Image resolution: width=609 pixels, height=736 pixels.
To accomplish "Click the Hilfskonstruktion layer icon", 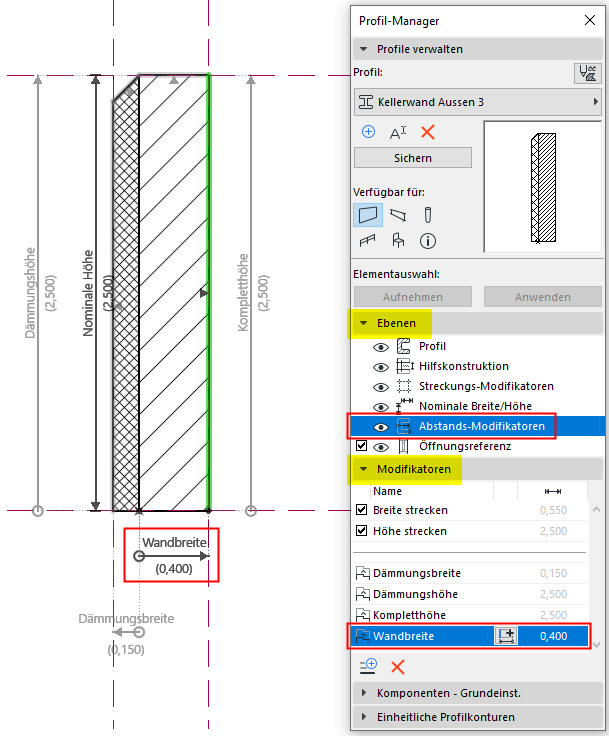I will 404,366.
